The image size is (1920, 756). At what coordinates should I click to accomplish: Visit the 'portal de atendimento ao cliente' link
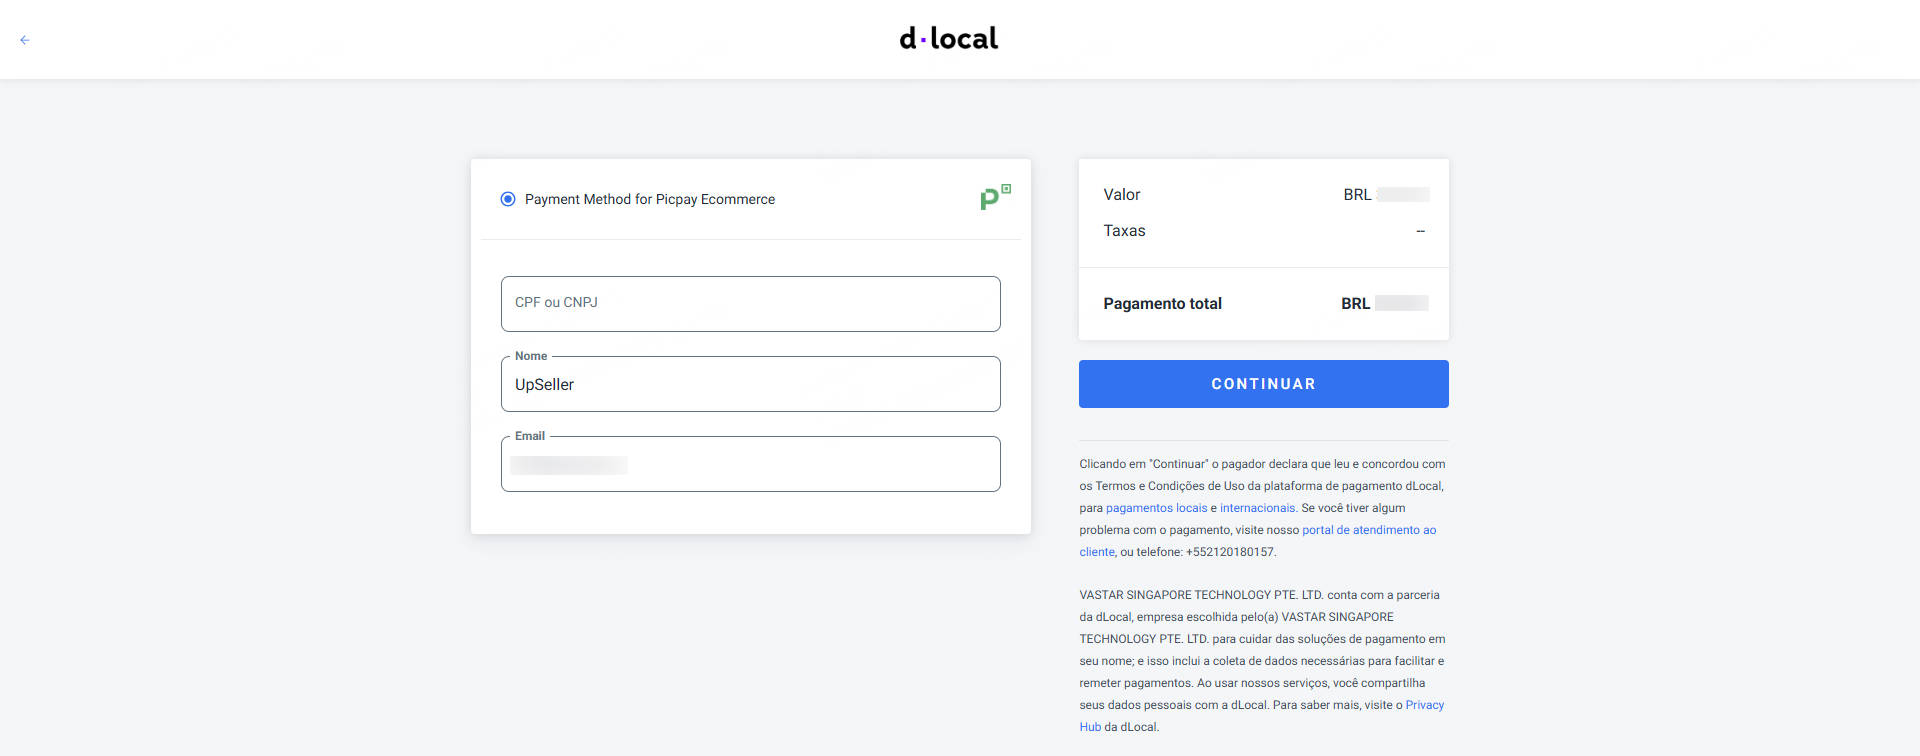[x=1368, y=530]
